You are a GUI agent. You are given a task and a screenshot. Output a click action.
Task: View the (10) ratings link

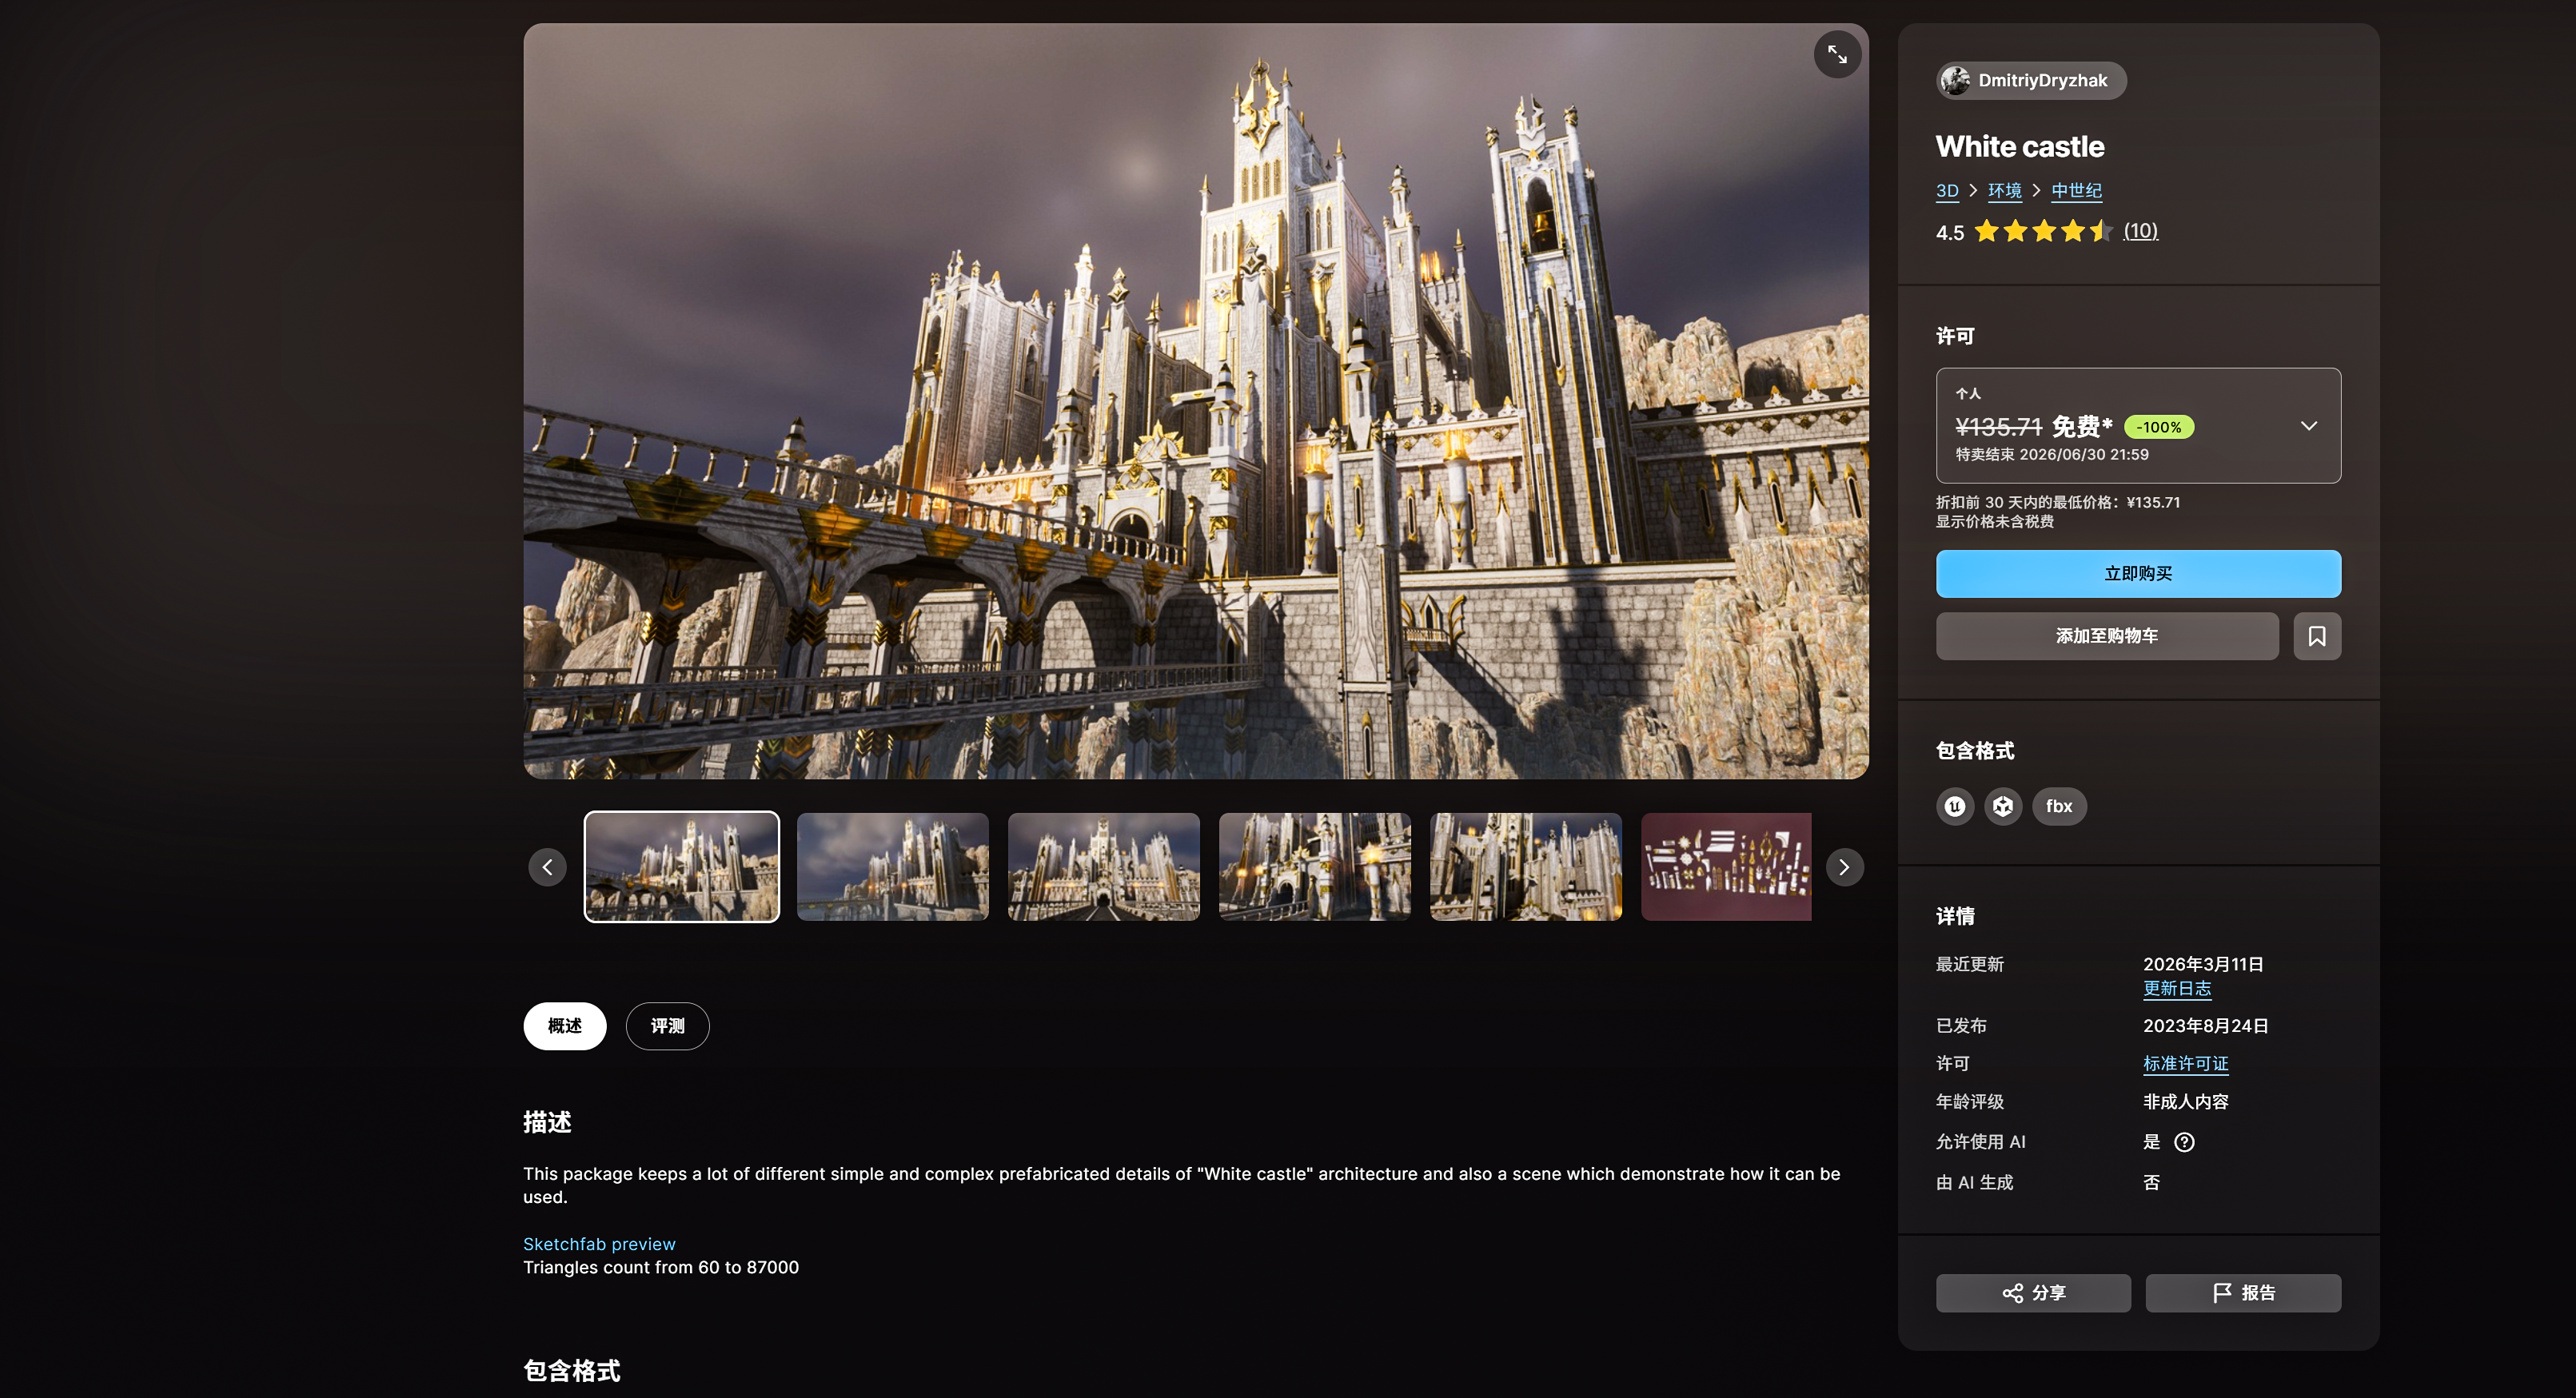pyautogui.click(x=2140, y=231)
